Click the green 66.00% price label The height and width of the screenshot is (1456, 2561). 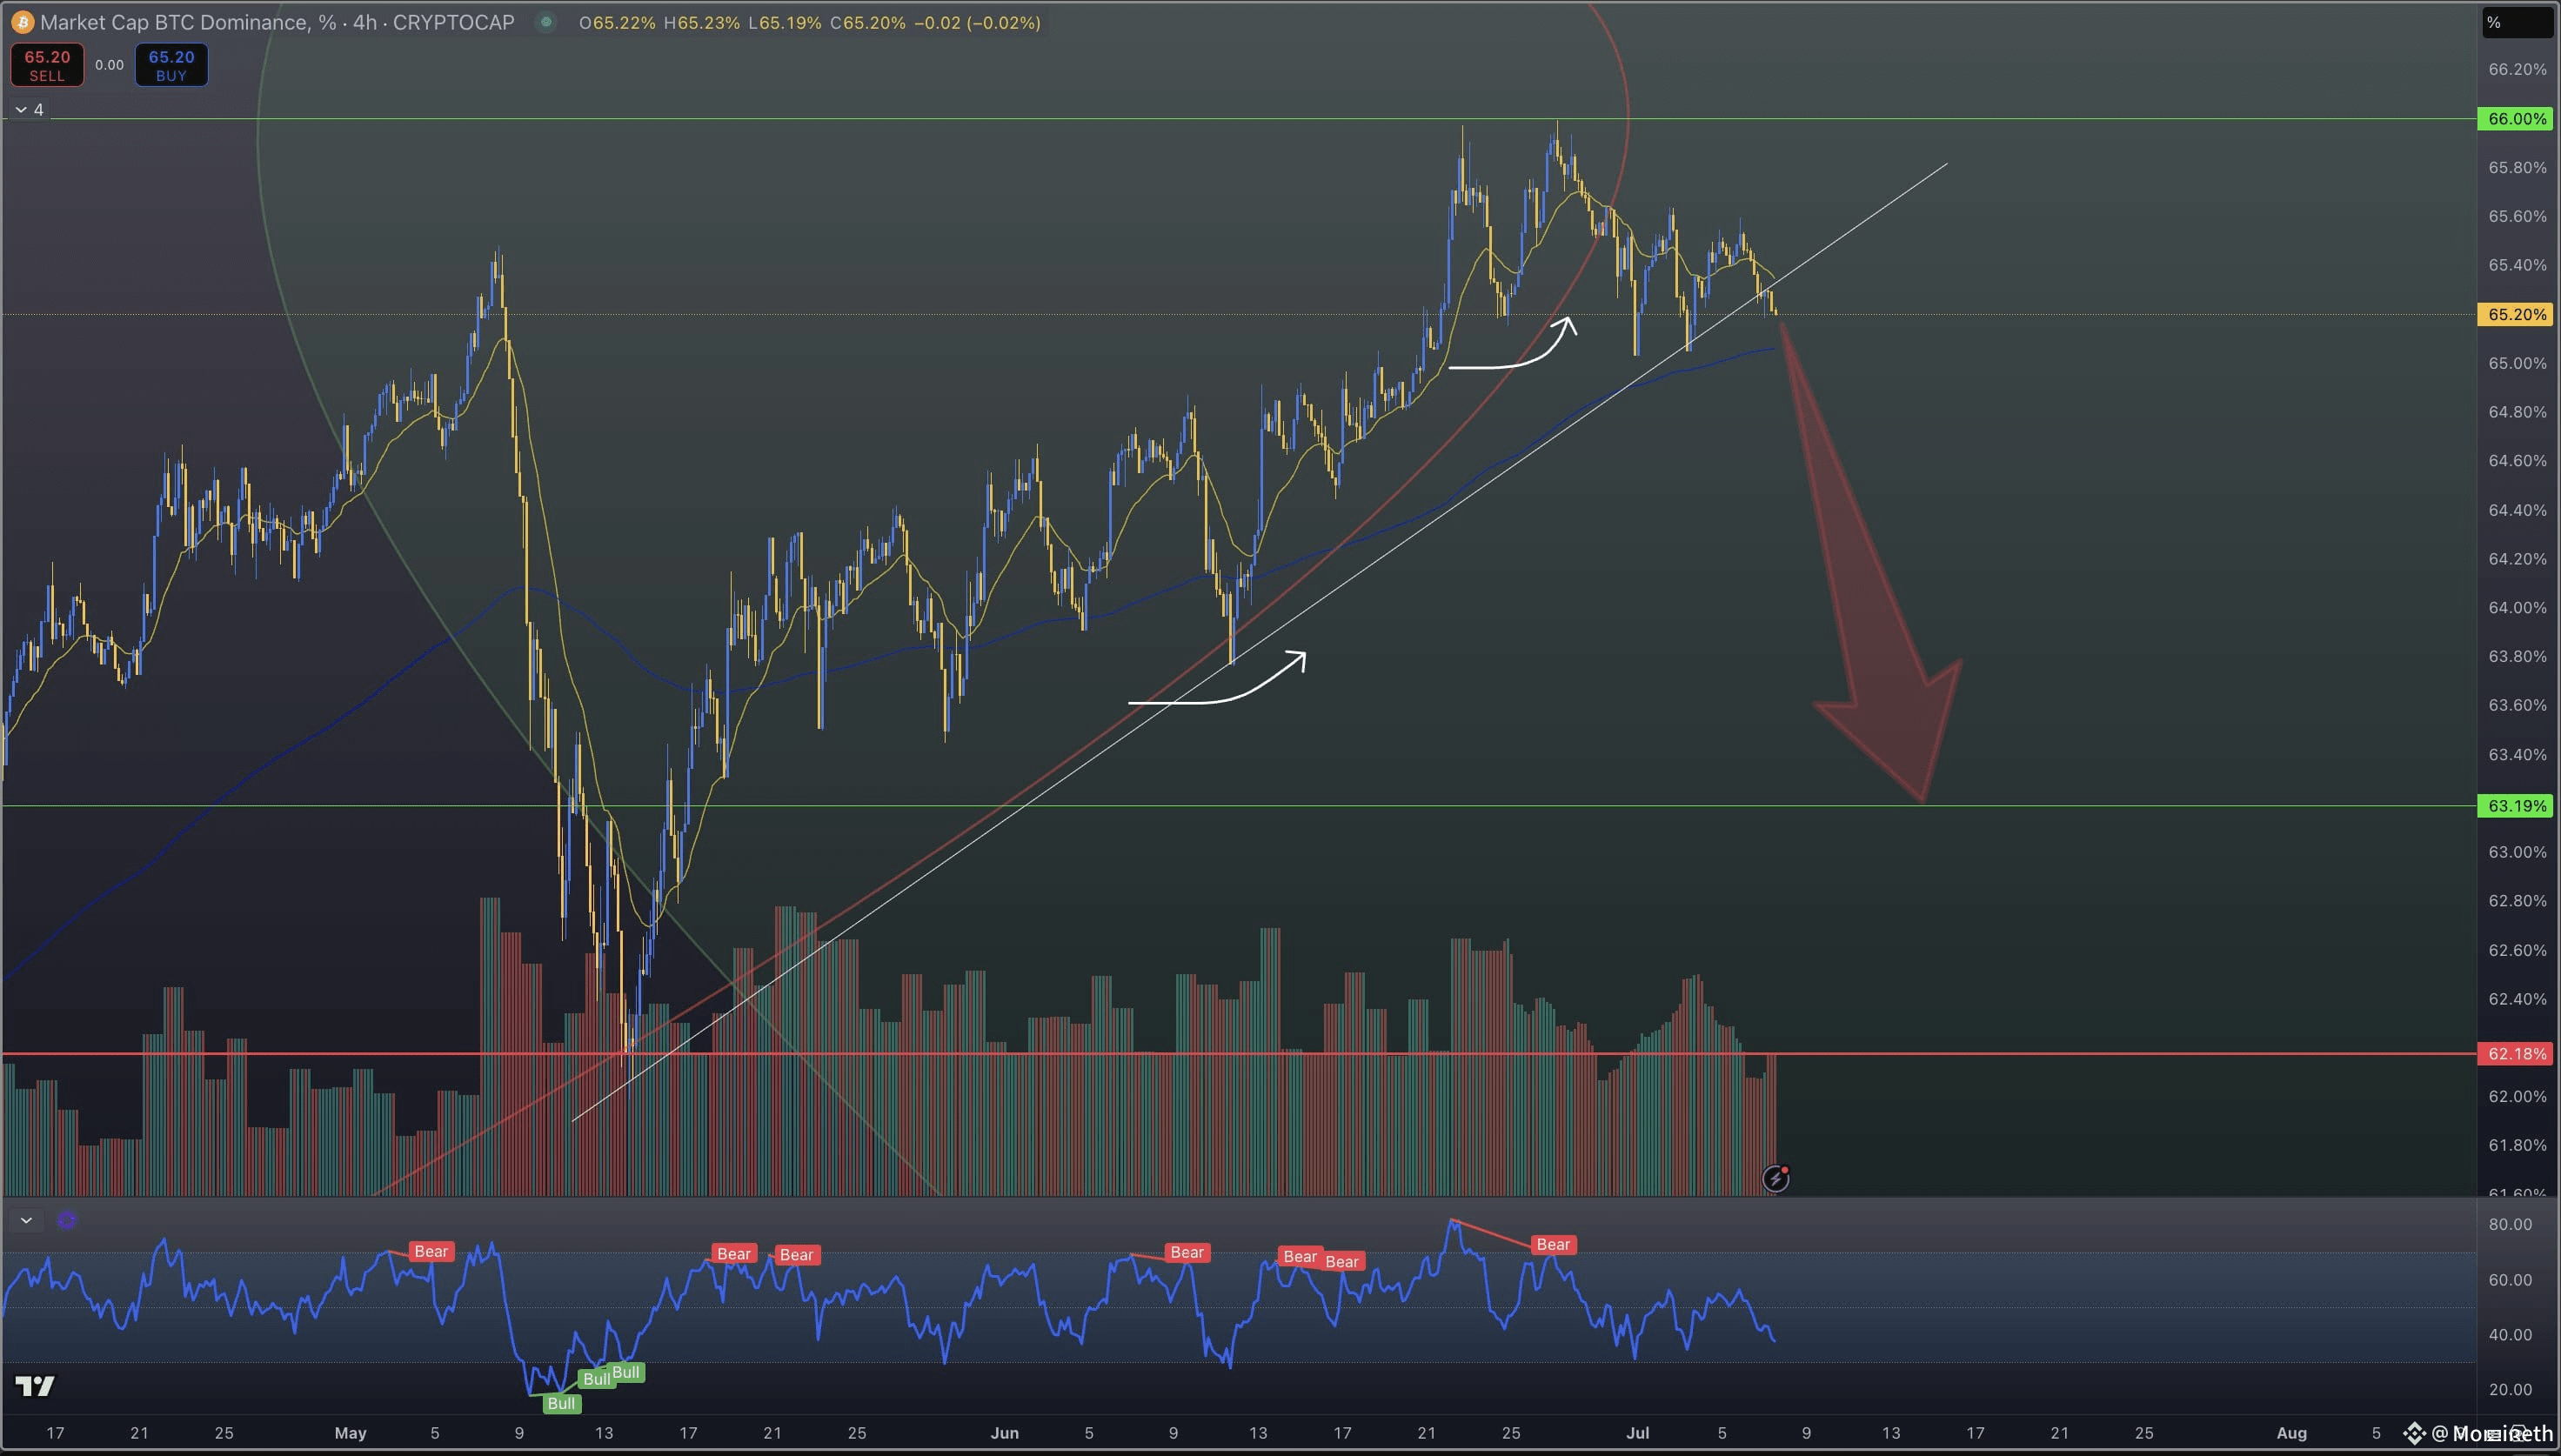(x=2516, y=119)
